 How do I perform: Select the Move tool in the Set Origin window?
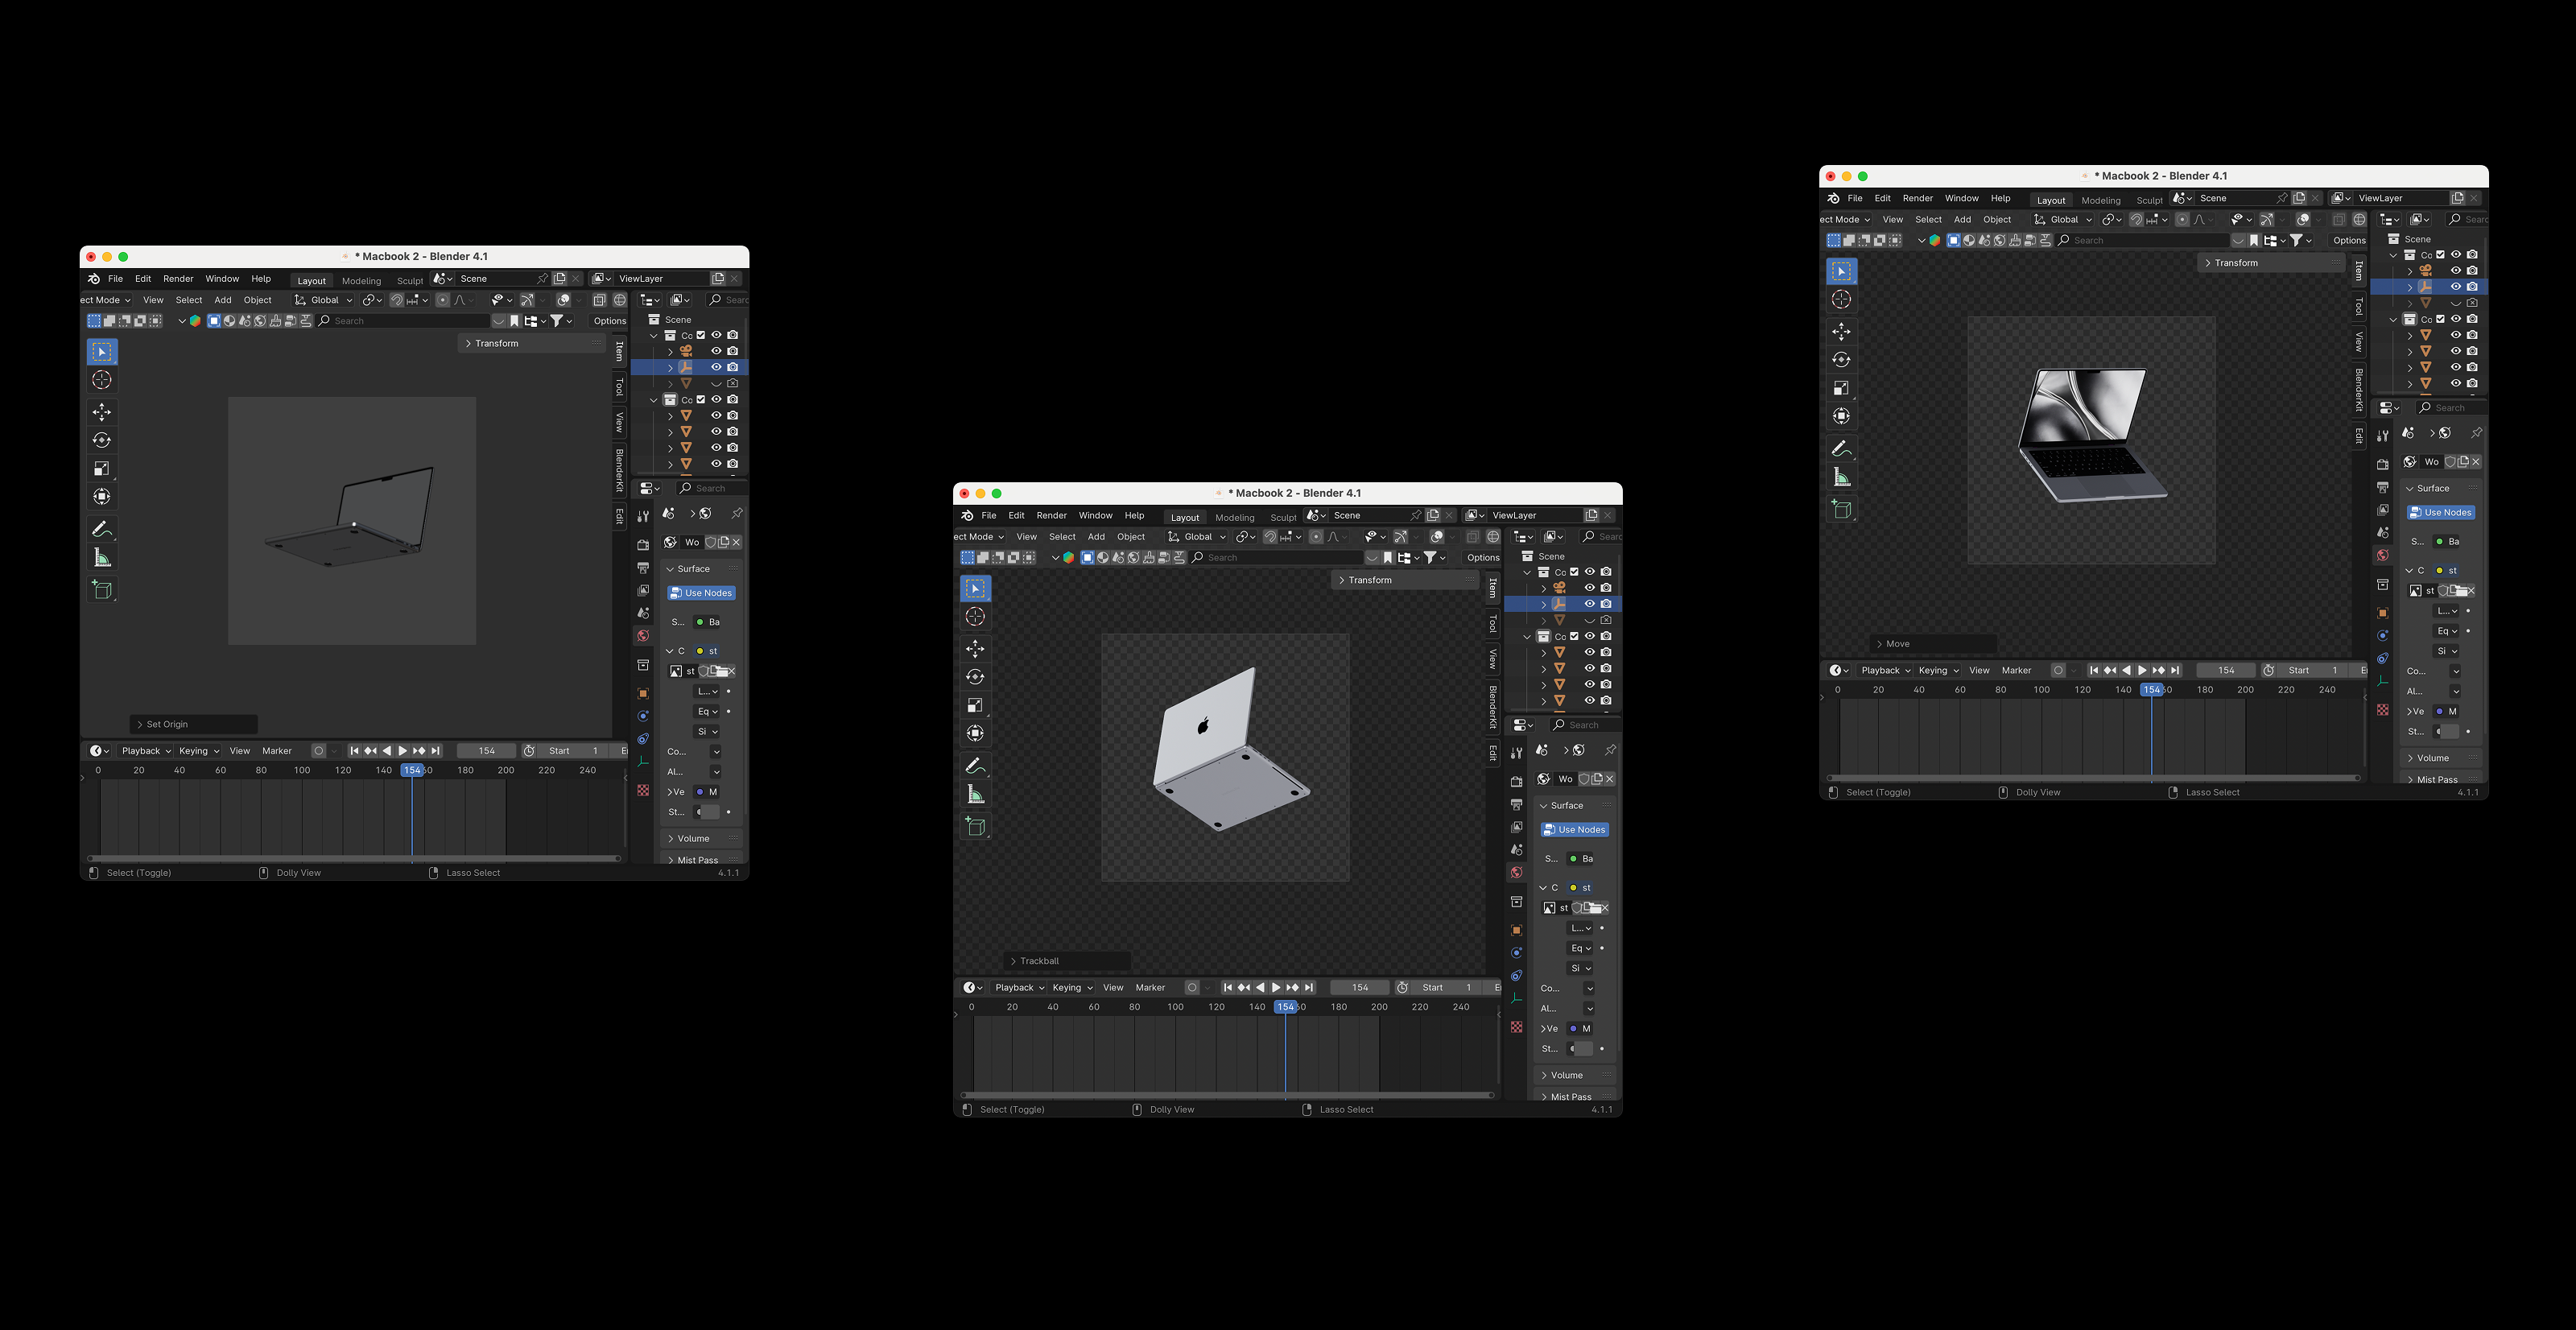pyautogui.click(x=102, y=412)
